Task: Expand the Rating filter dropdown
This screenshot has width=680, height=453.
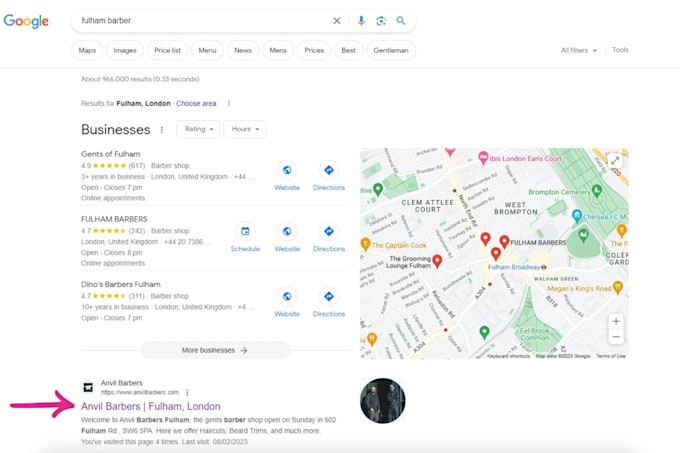Action: pos(199,129)
